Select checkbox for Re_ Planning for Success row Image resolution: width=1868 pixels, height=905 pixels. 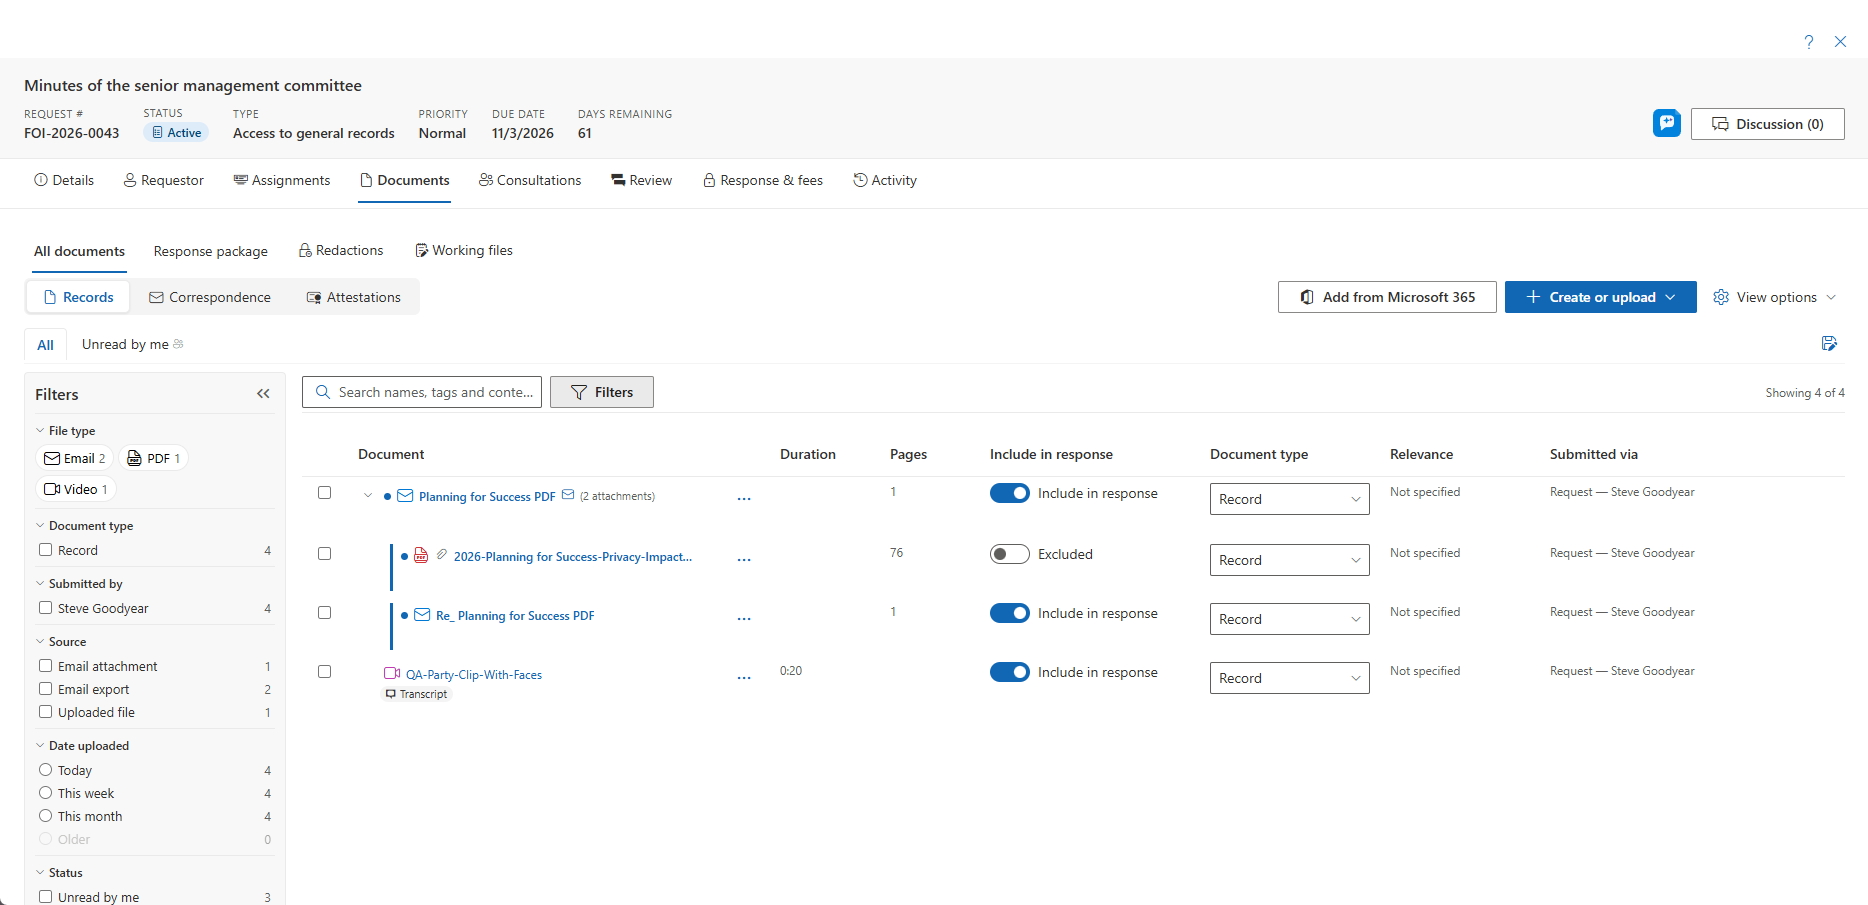tap(324, 612)
